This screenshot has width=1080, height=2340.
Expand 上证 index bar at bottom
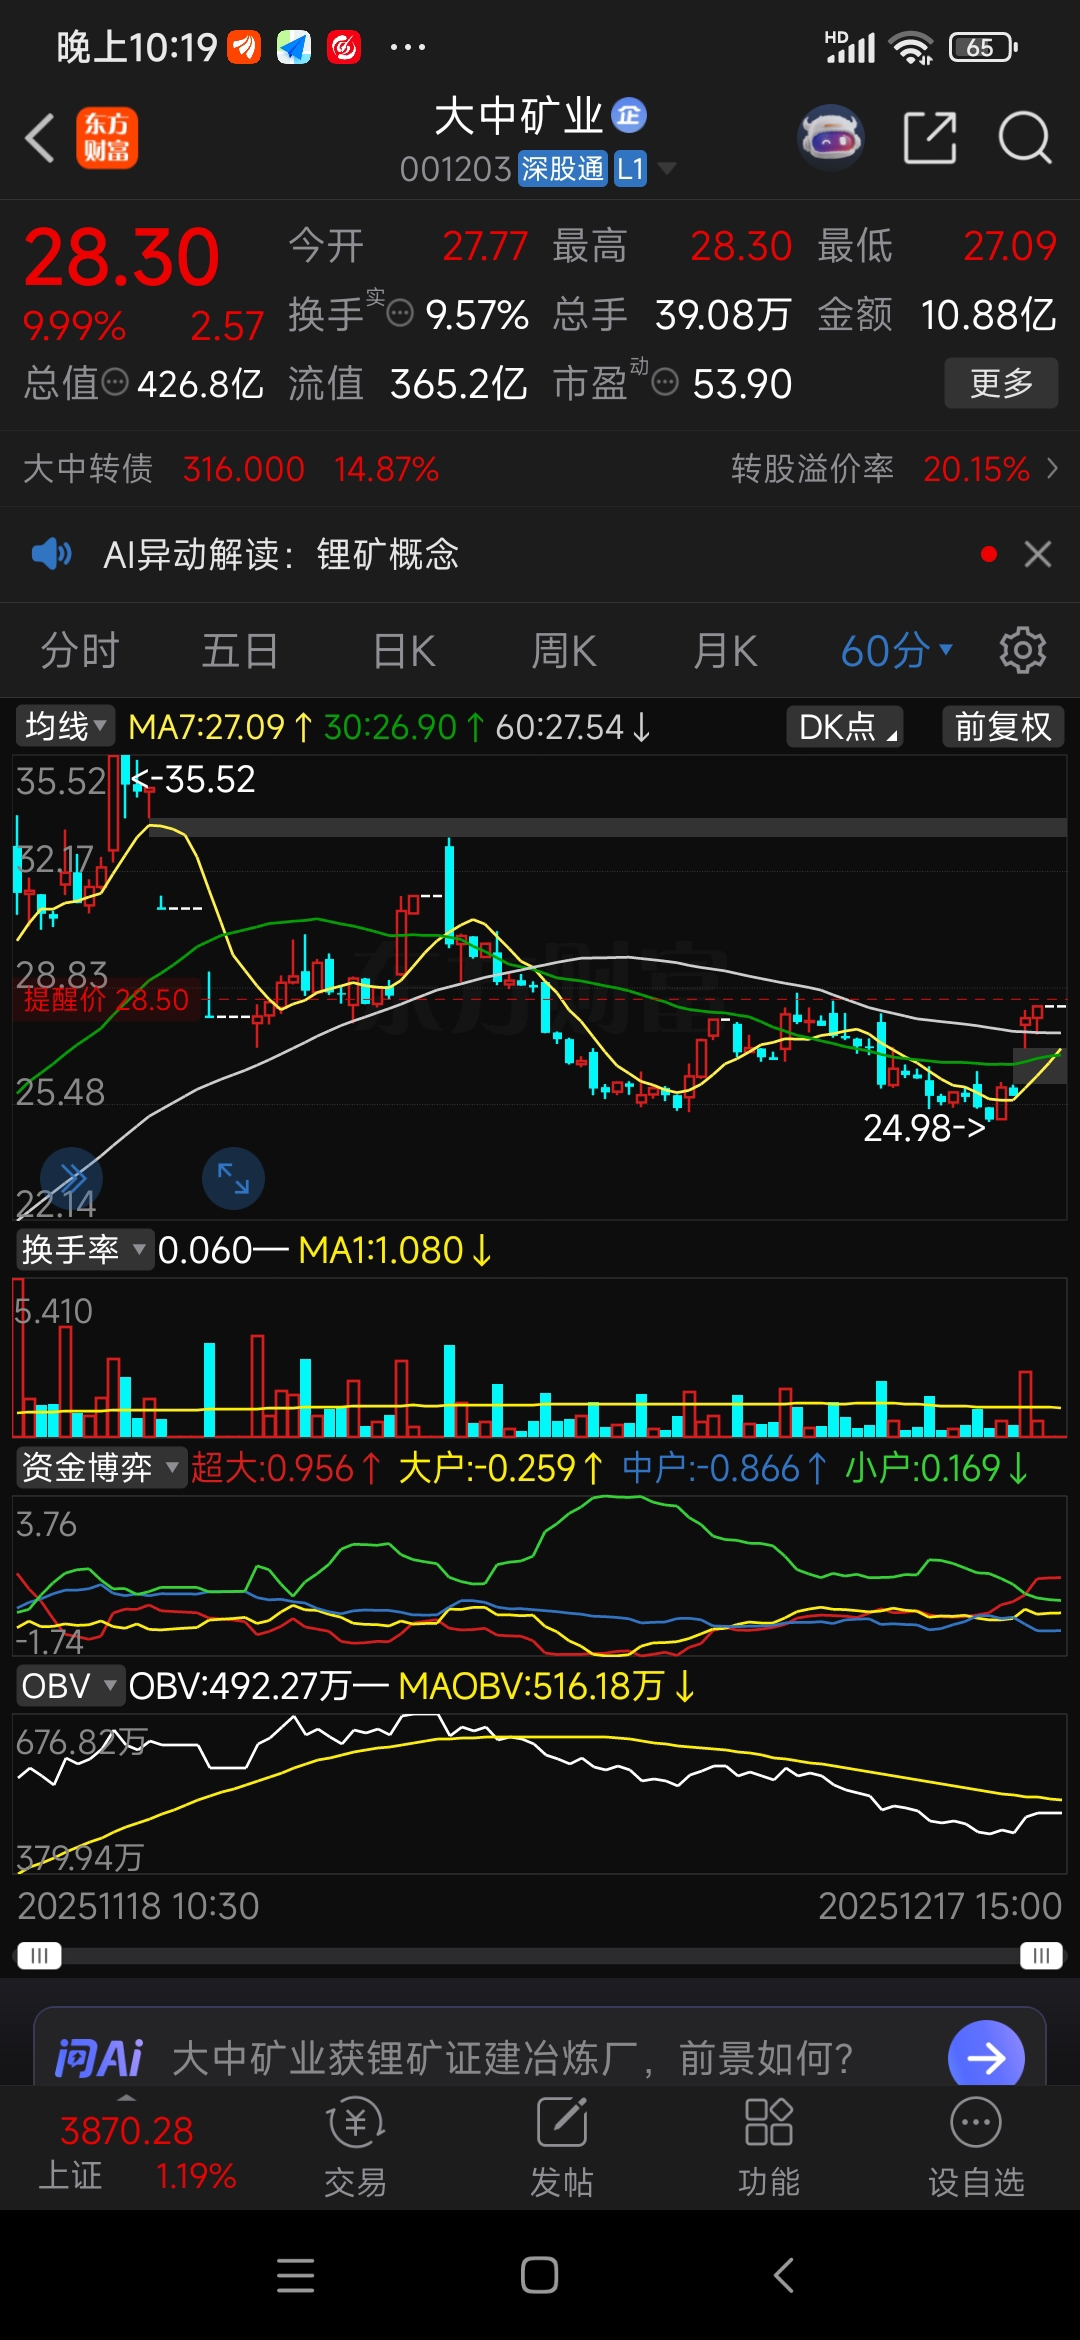pyautogui.click(x=126, y=2096)
